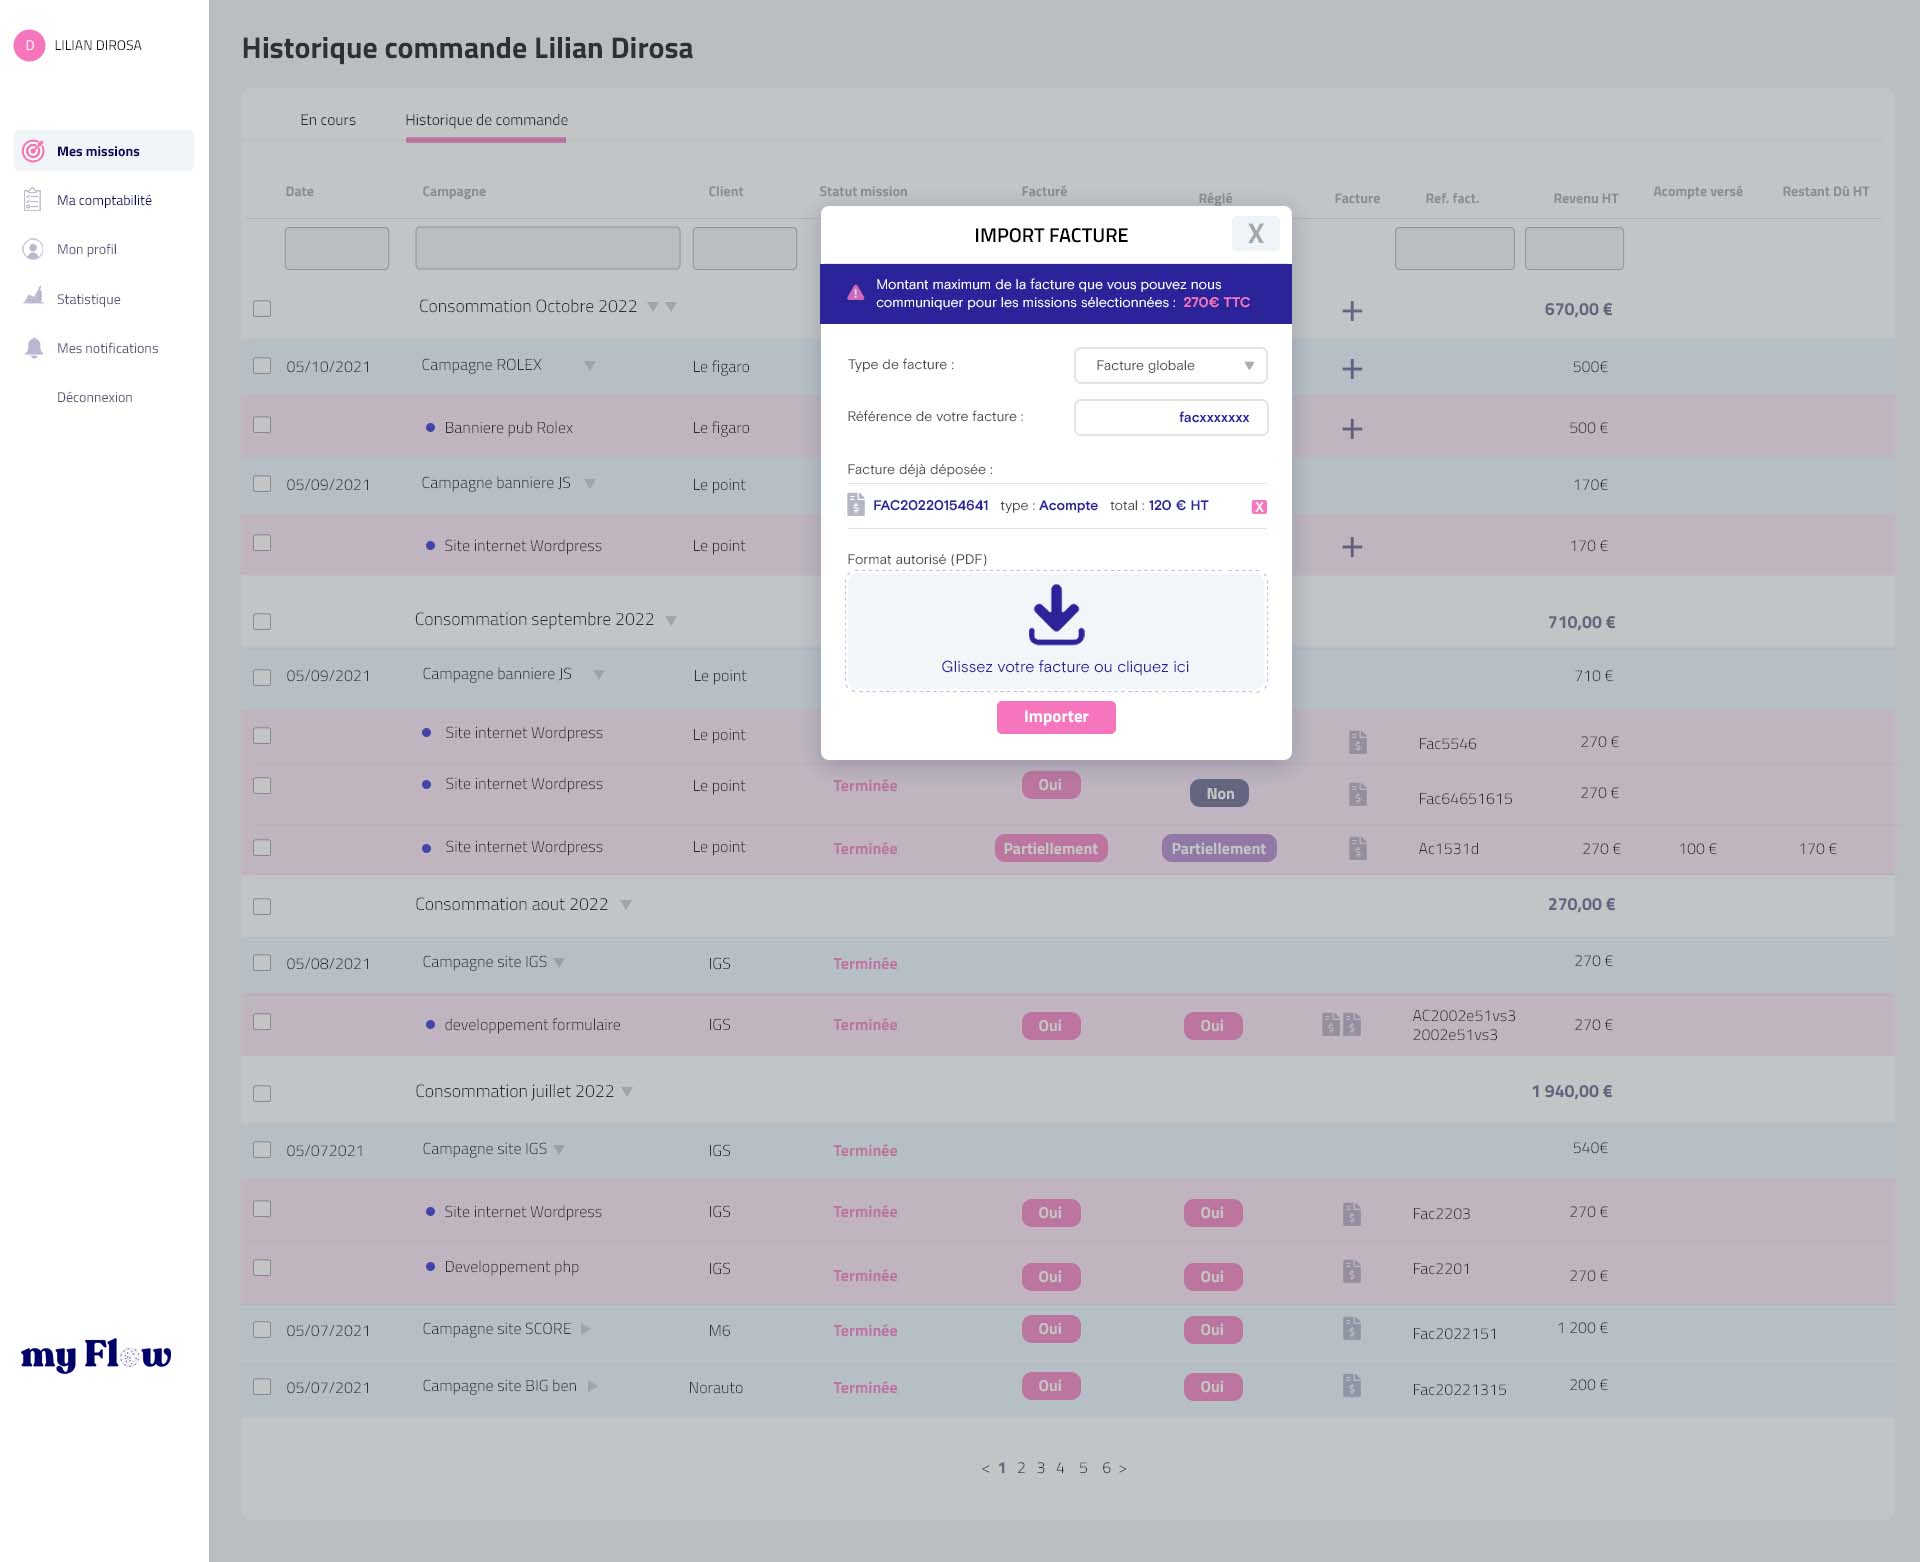Click the download arrow icon in drop zone
1920x1562 pixels.
1056,614
